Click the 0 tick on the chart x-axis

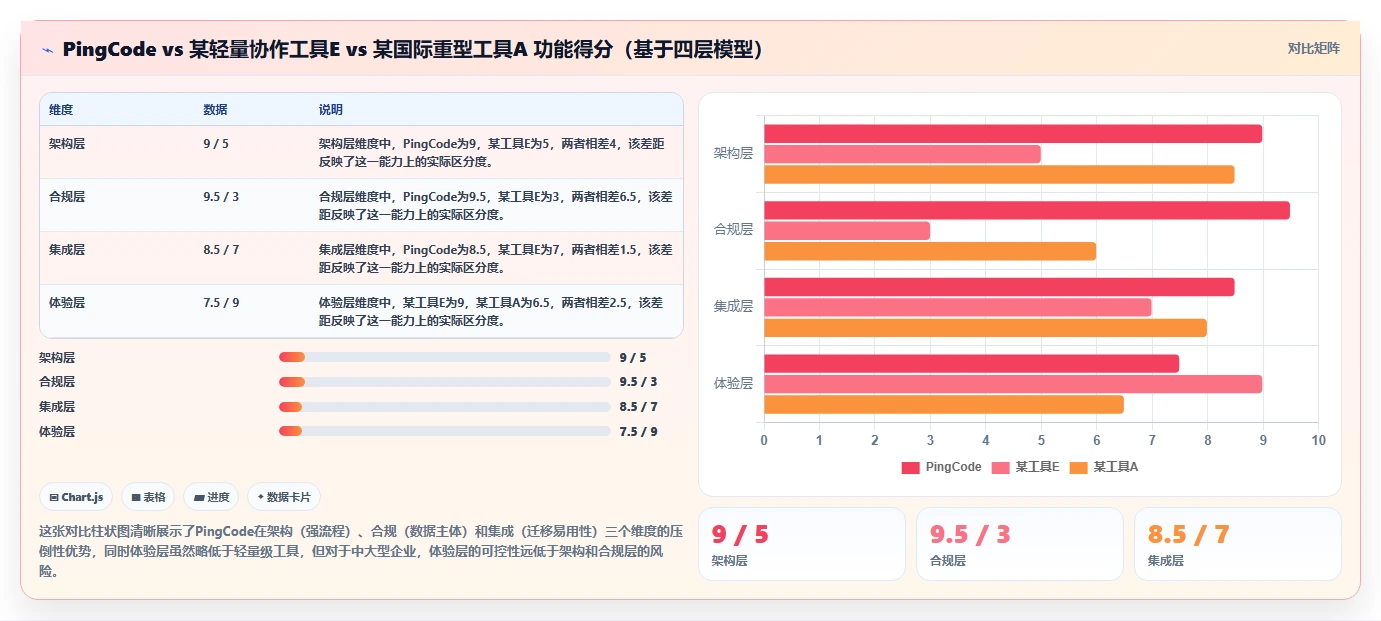coord(764,441)
